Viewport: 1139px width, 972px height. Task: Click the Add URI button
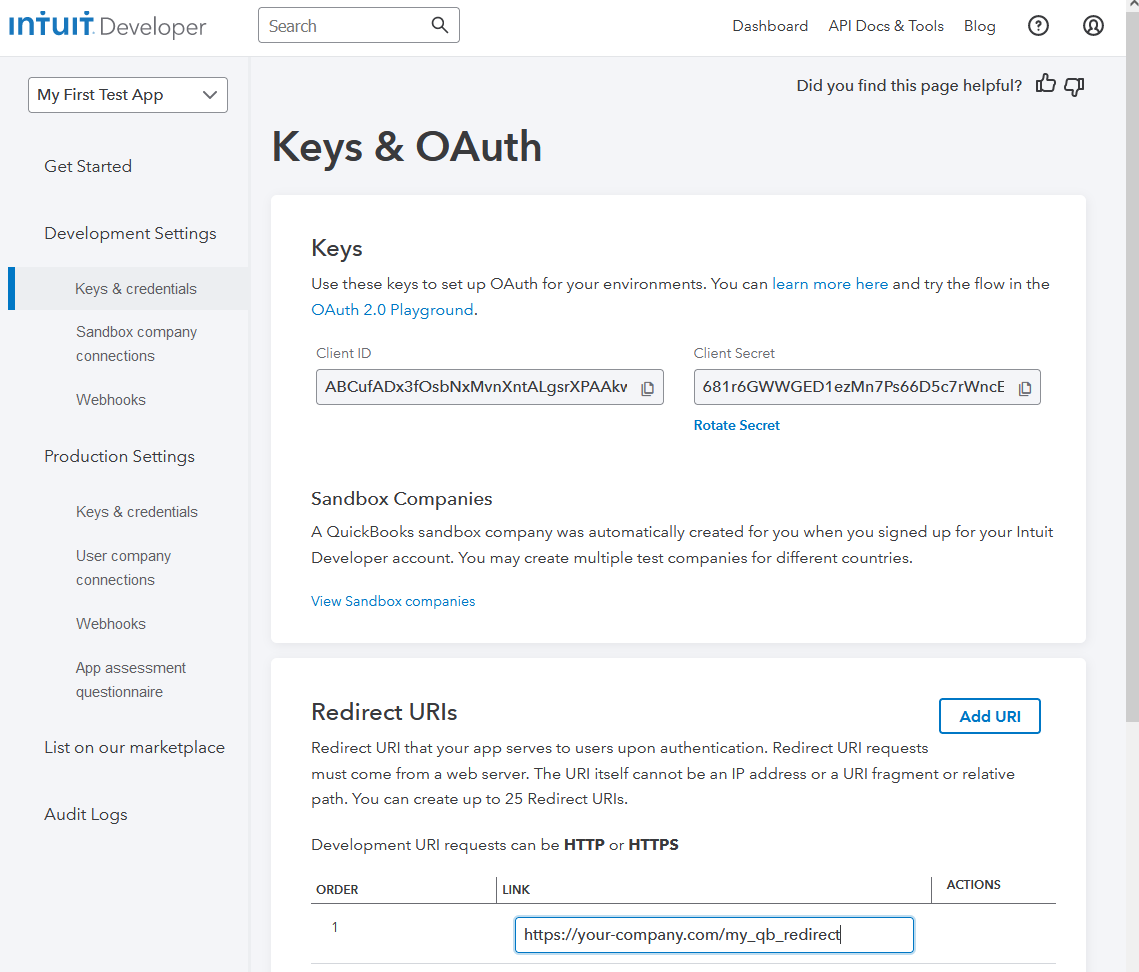989,716
